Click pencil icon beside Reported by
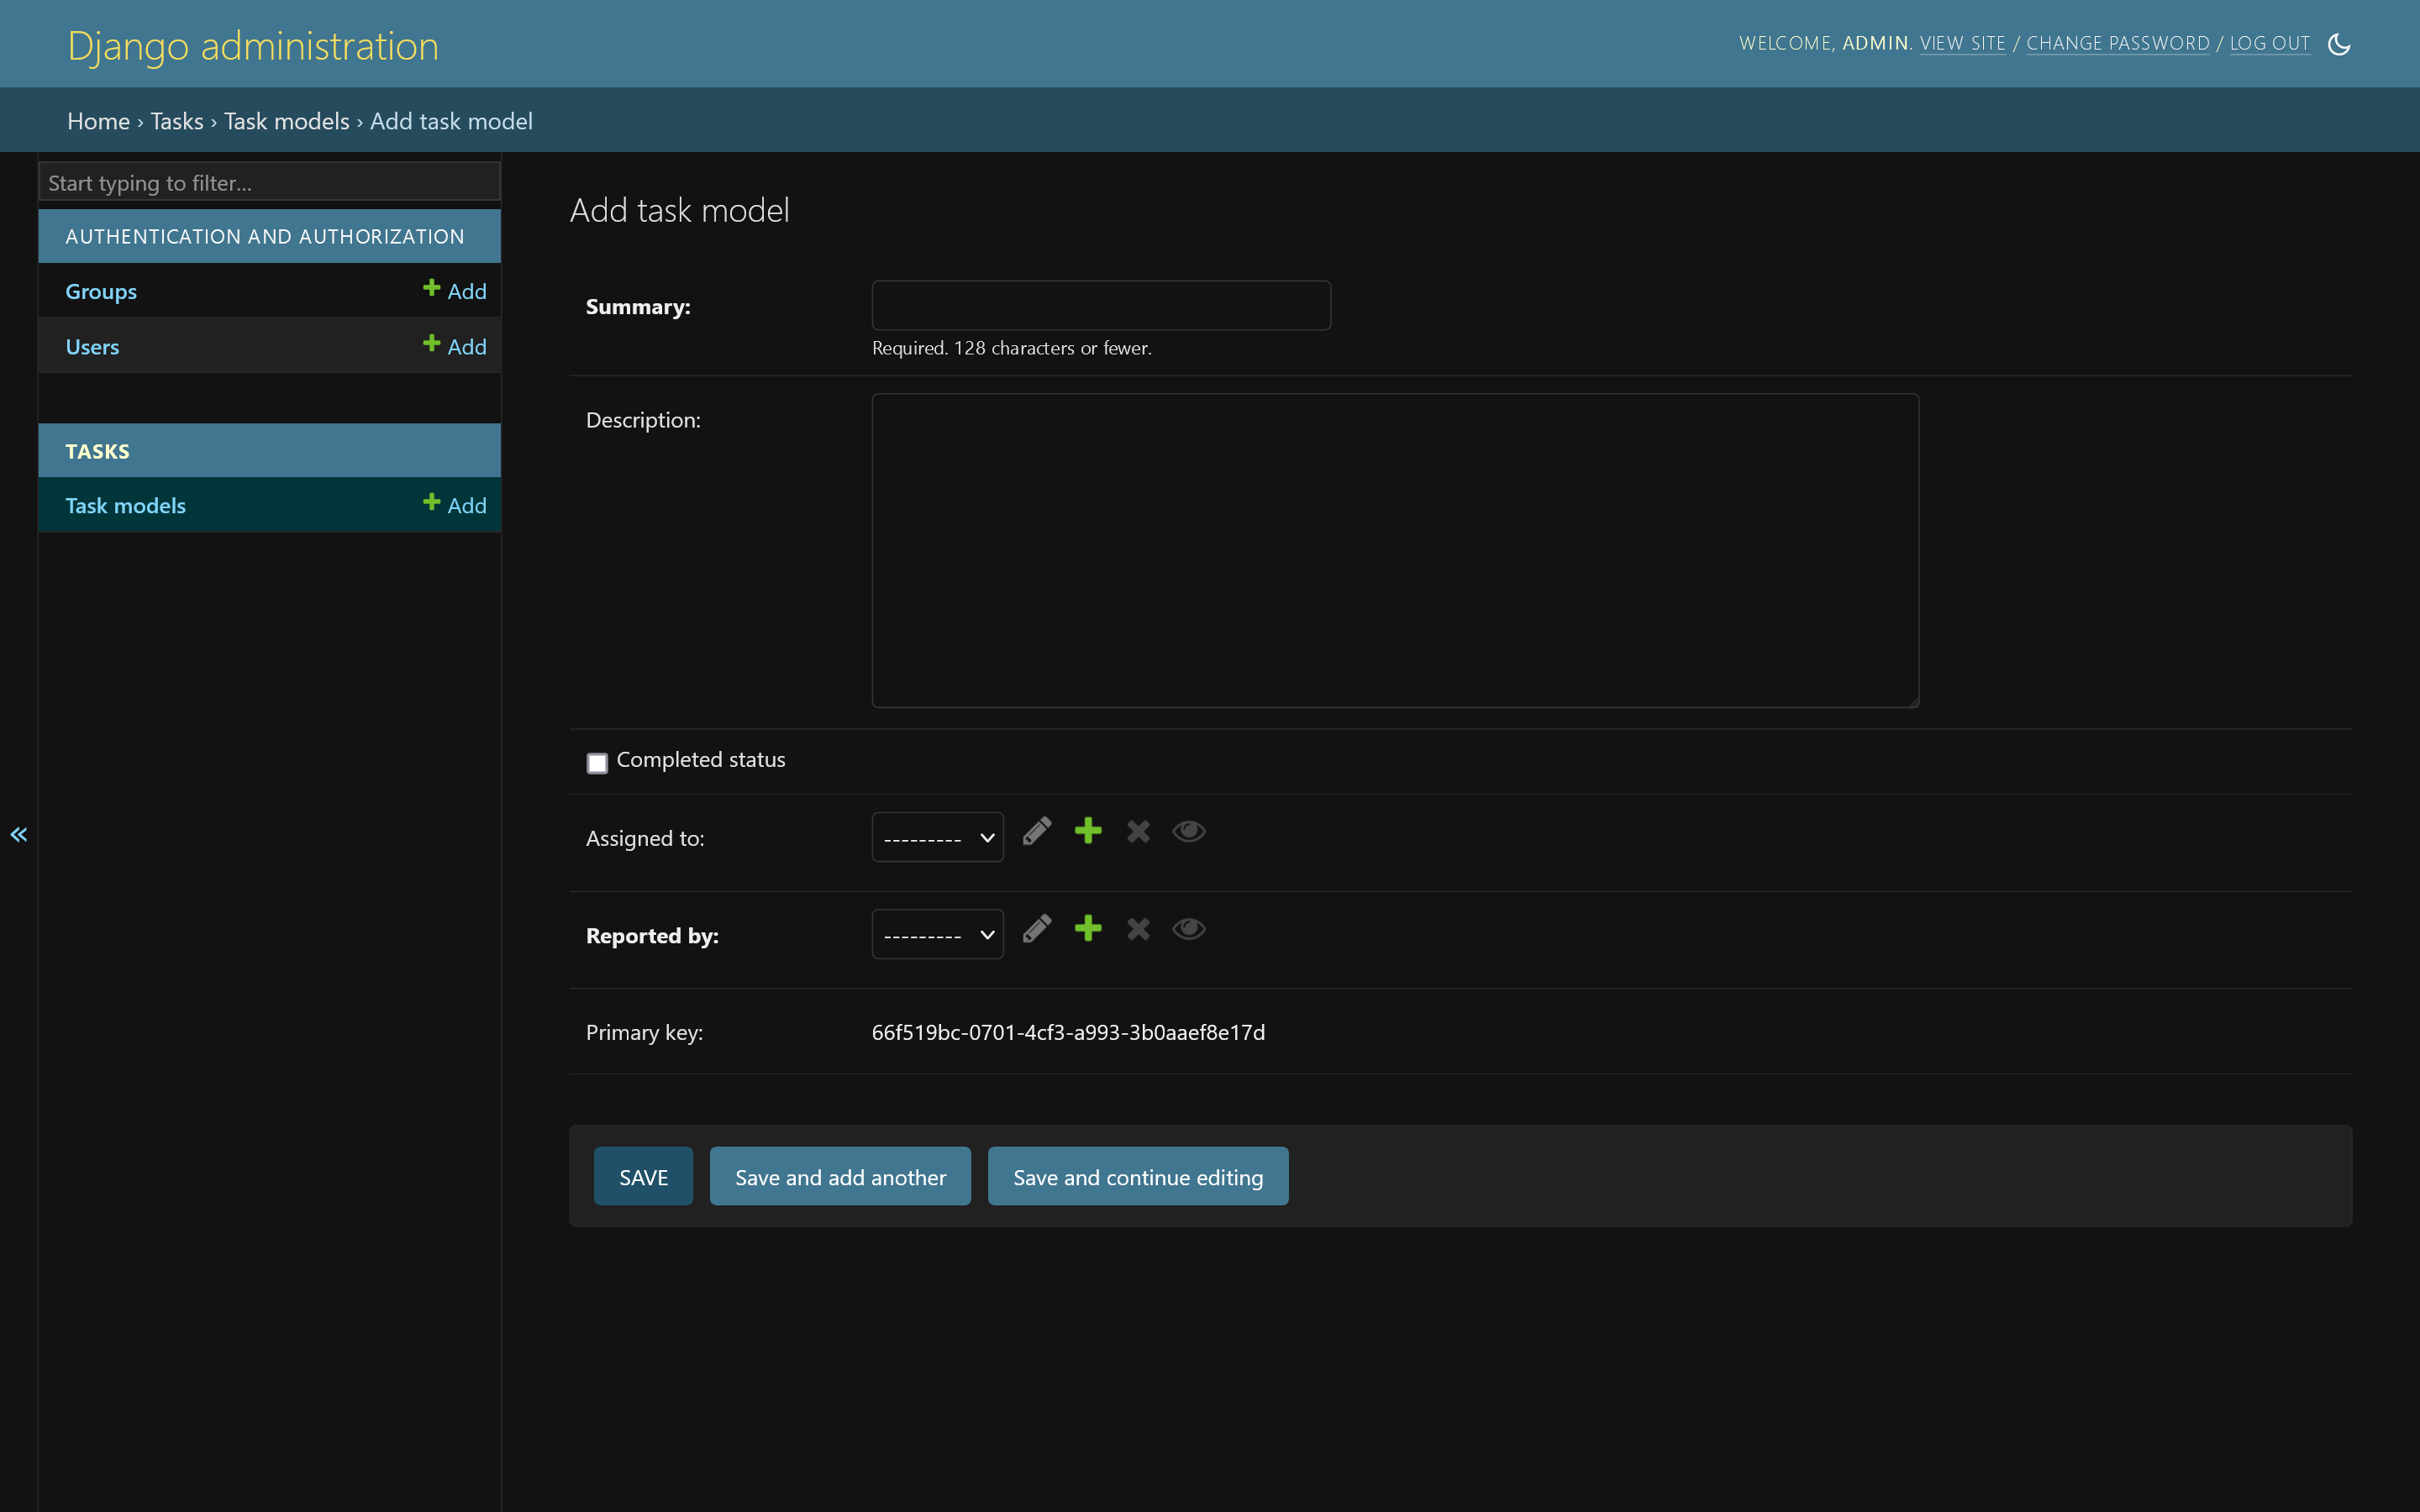Viewport: 2420px width, 1512px height. tap(1037, 929)
